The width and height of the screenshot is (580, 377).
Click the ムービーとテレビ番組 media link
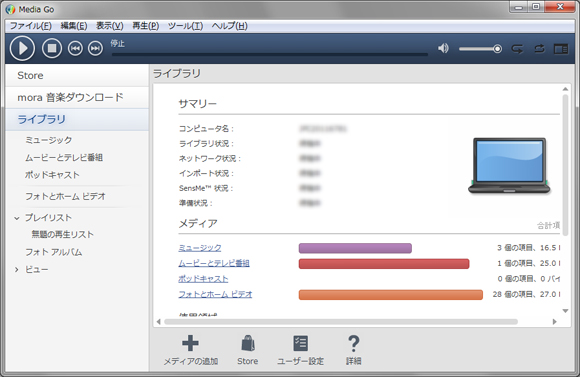[x=214, y=263]
